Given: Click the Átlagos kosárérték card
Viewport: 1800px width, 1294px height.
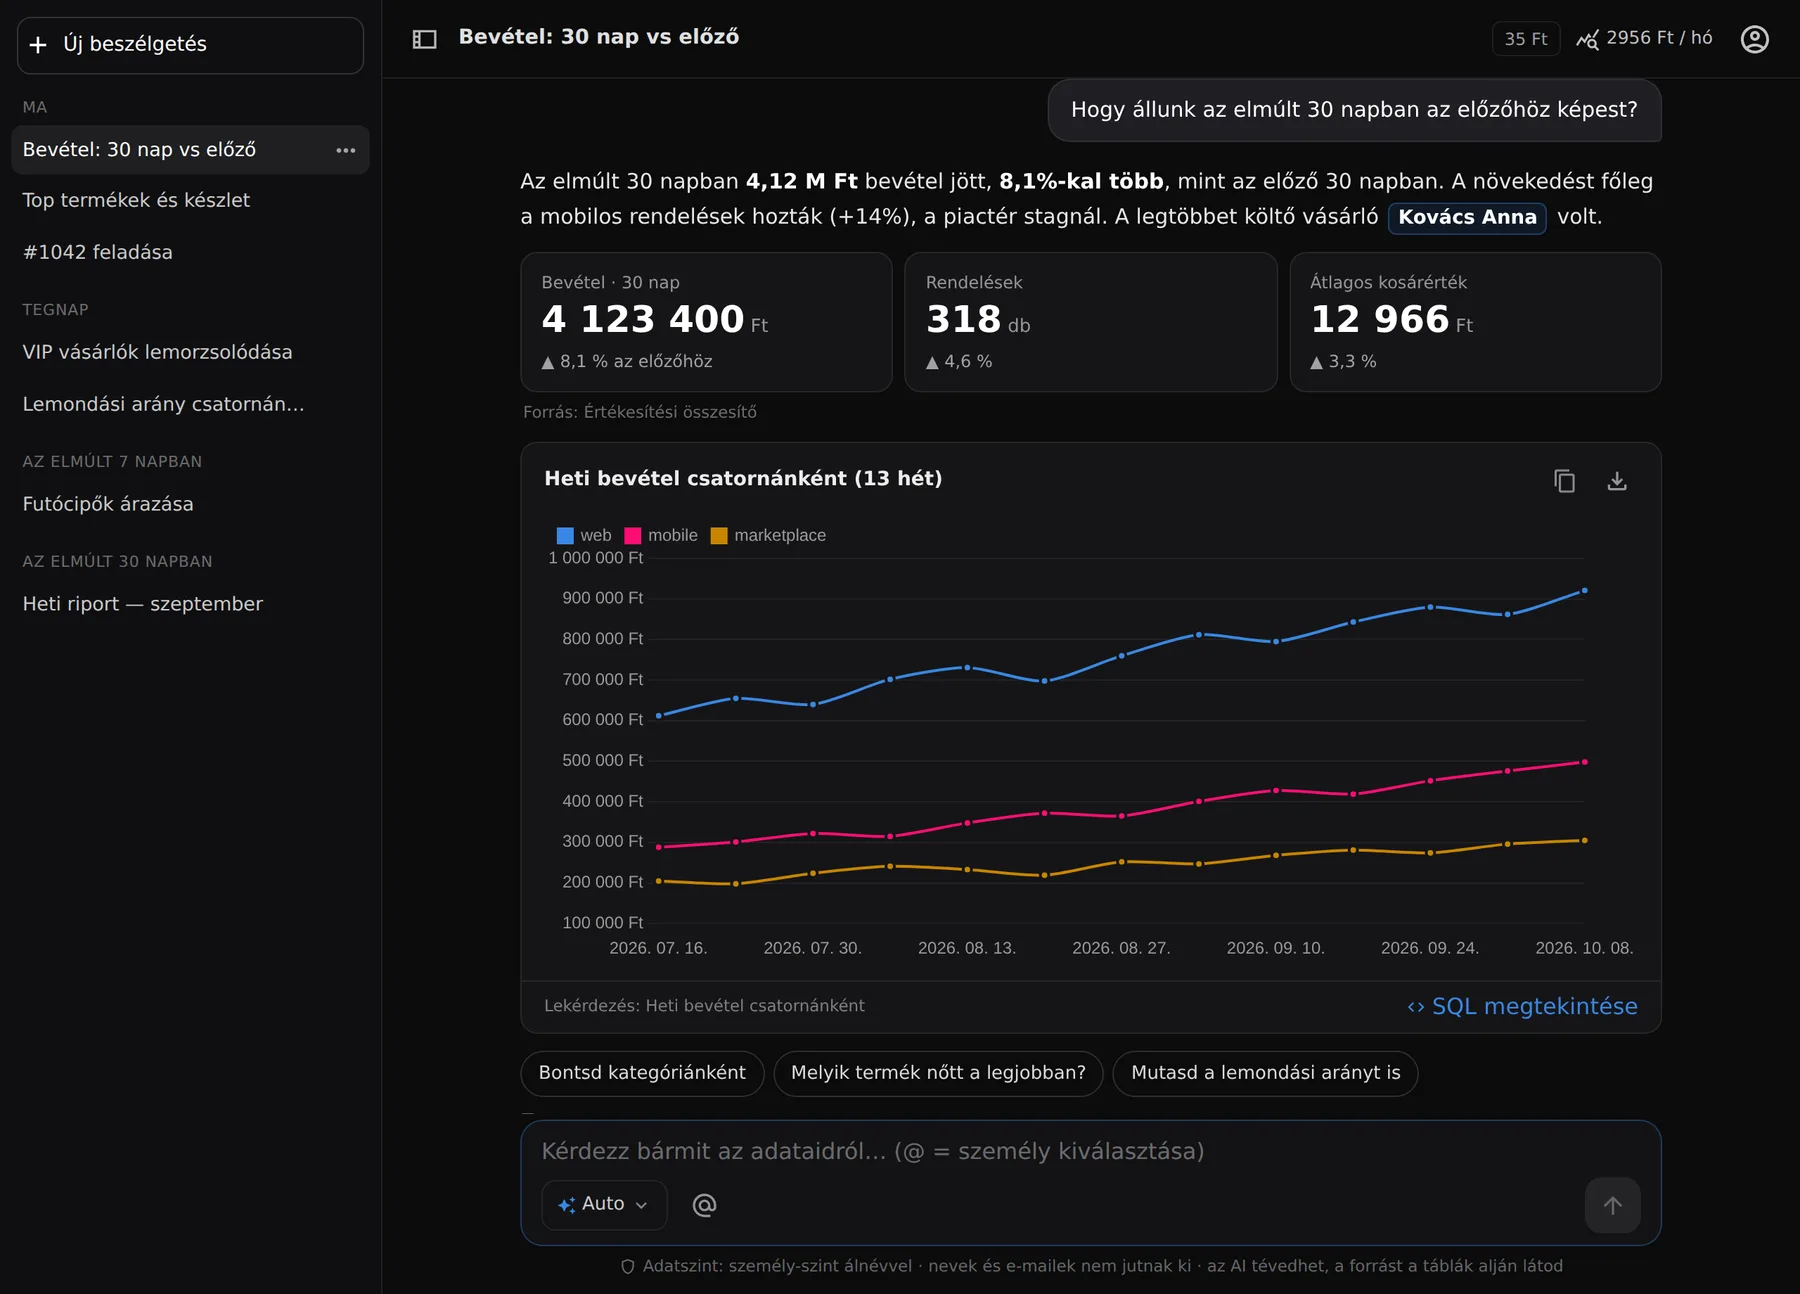Looking at the screenshot, I should [1475, 322].
